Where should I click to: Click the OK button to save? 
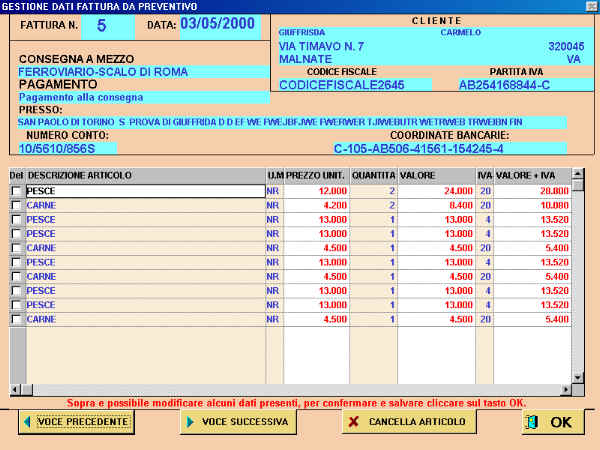553,422
